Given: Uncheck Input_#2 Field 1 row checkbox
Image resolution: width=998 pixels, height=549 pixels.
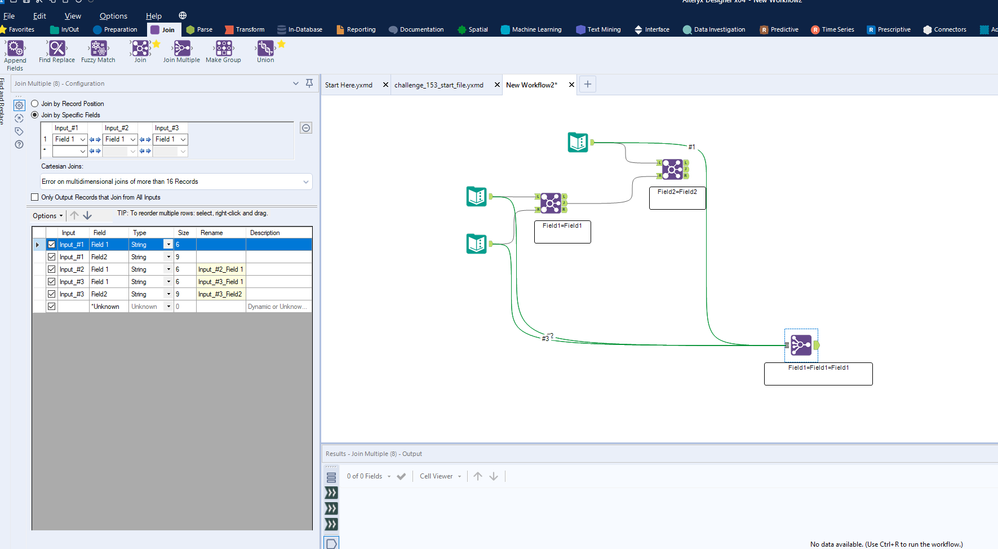Looking at the screenshot, I should click(x=52, y=269).
